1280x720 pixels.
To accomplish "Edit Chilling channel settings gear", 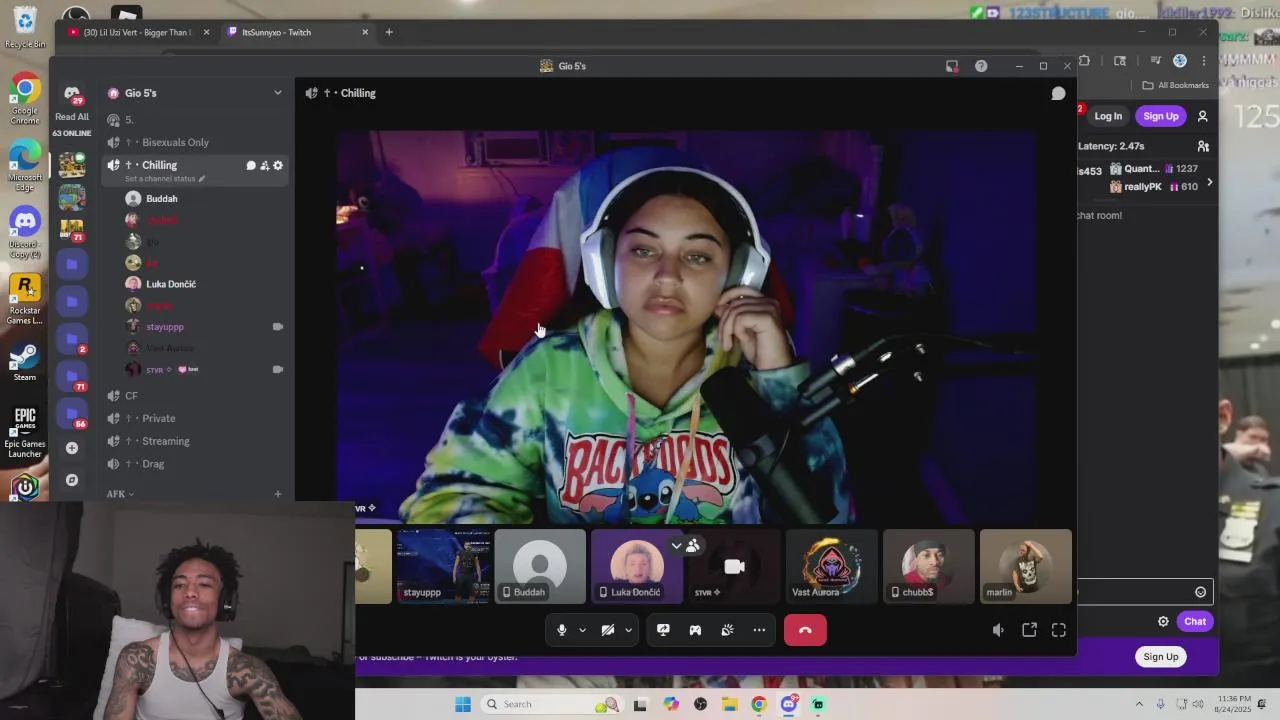I will click(278, 165).
